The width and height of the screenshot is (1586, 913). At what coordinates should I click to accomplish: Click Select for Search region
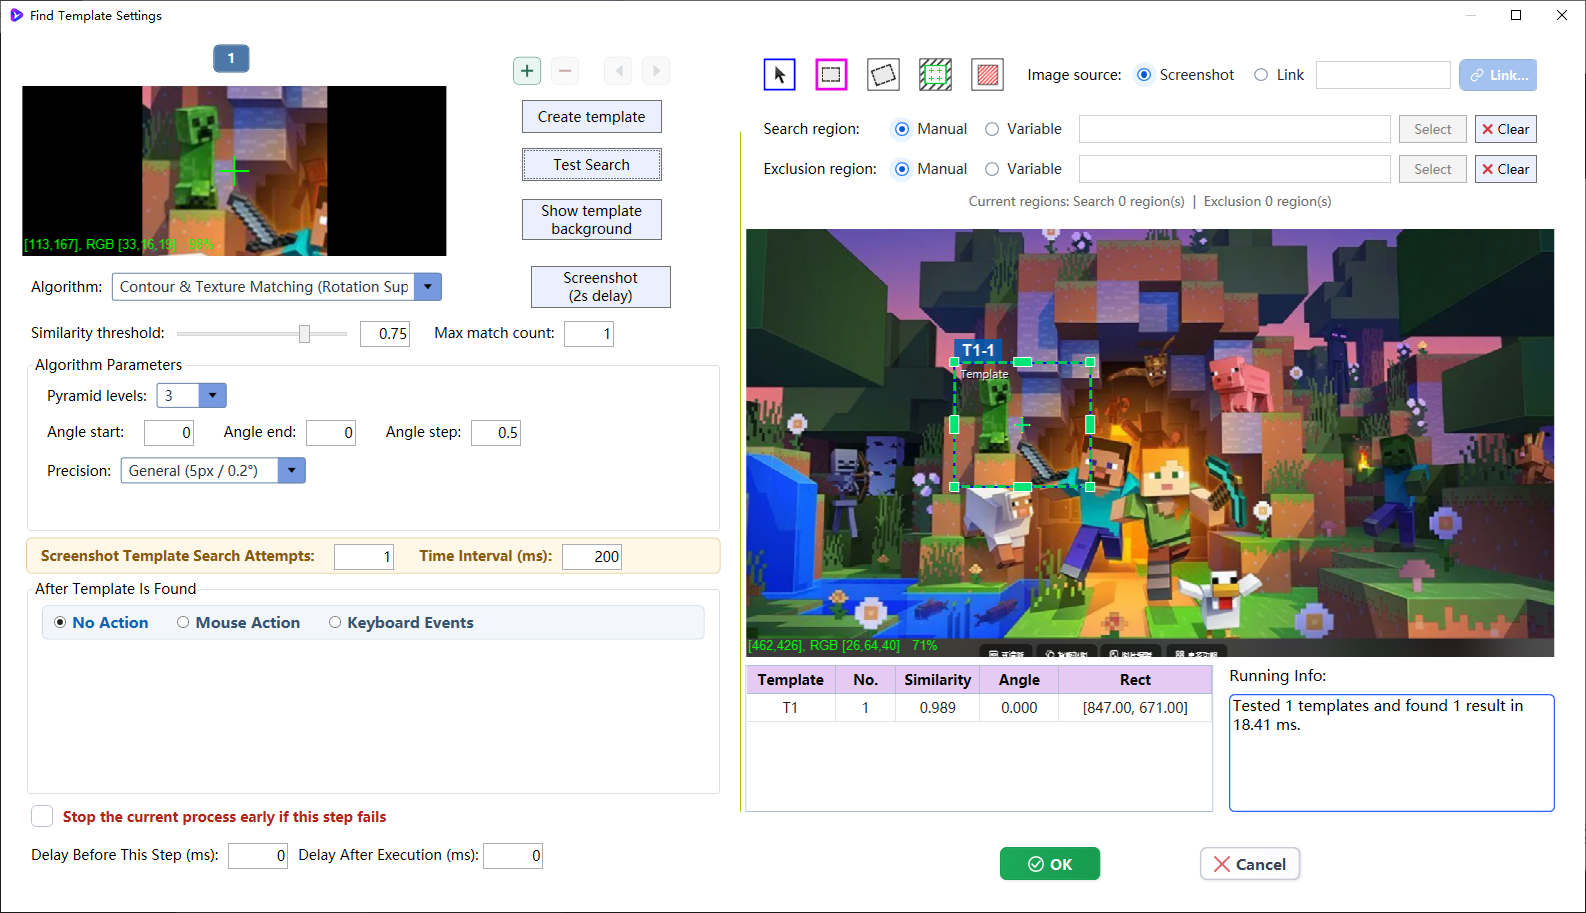click(1433, 129)
